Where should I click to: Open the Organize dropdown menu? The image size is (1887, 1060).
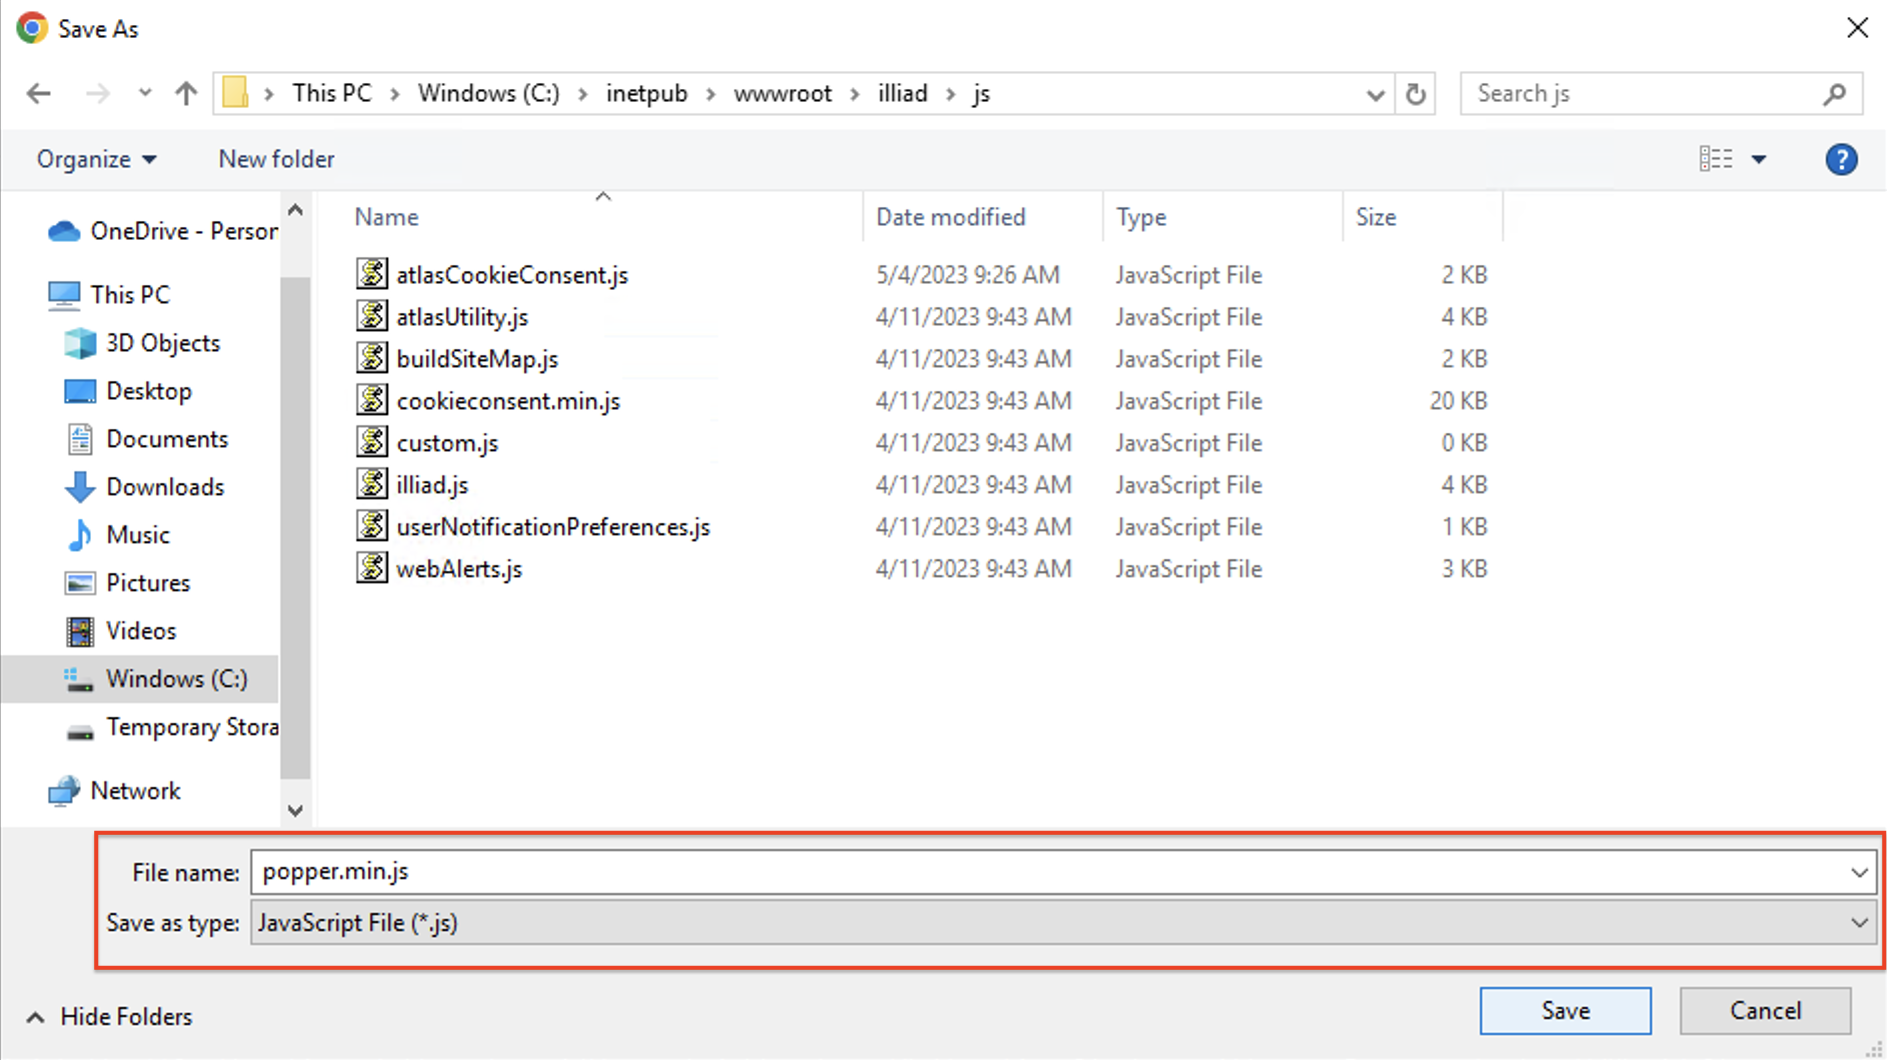click(x=95, y=159)
